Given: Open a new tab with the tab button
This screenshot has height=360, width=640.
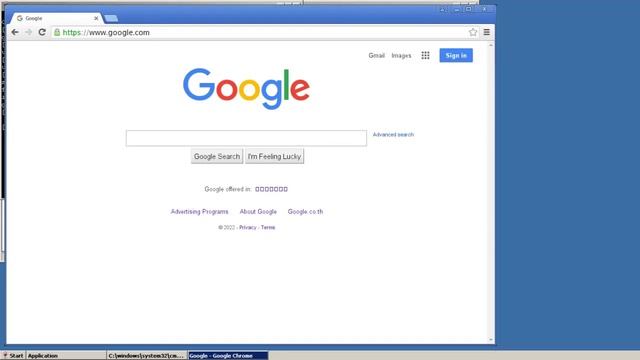Looking at the screenshot, I should click(x=111, y=18).
